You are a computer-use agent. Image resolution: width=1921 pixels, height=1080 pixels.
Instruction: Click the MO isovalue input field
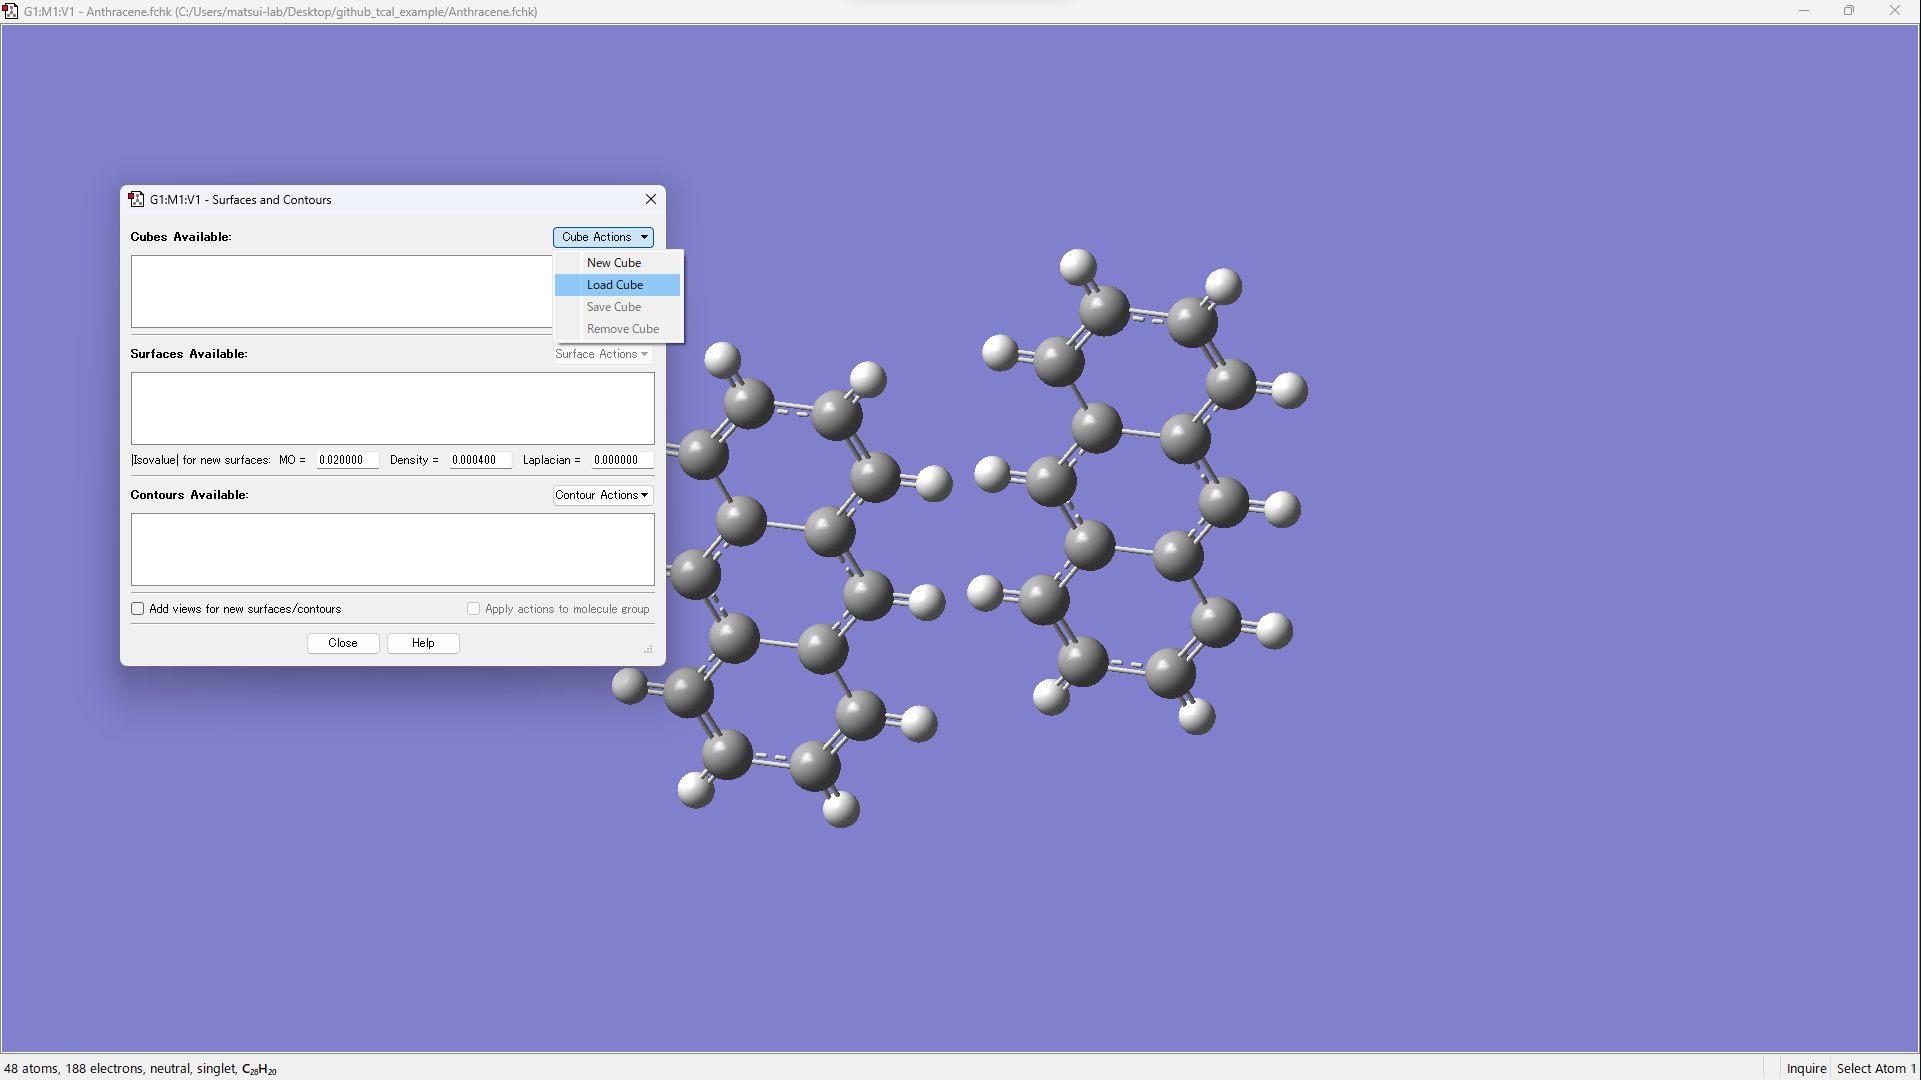tap(346, 460)
